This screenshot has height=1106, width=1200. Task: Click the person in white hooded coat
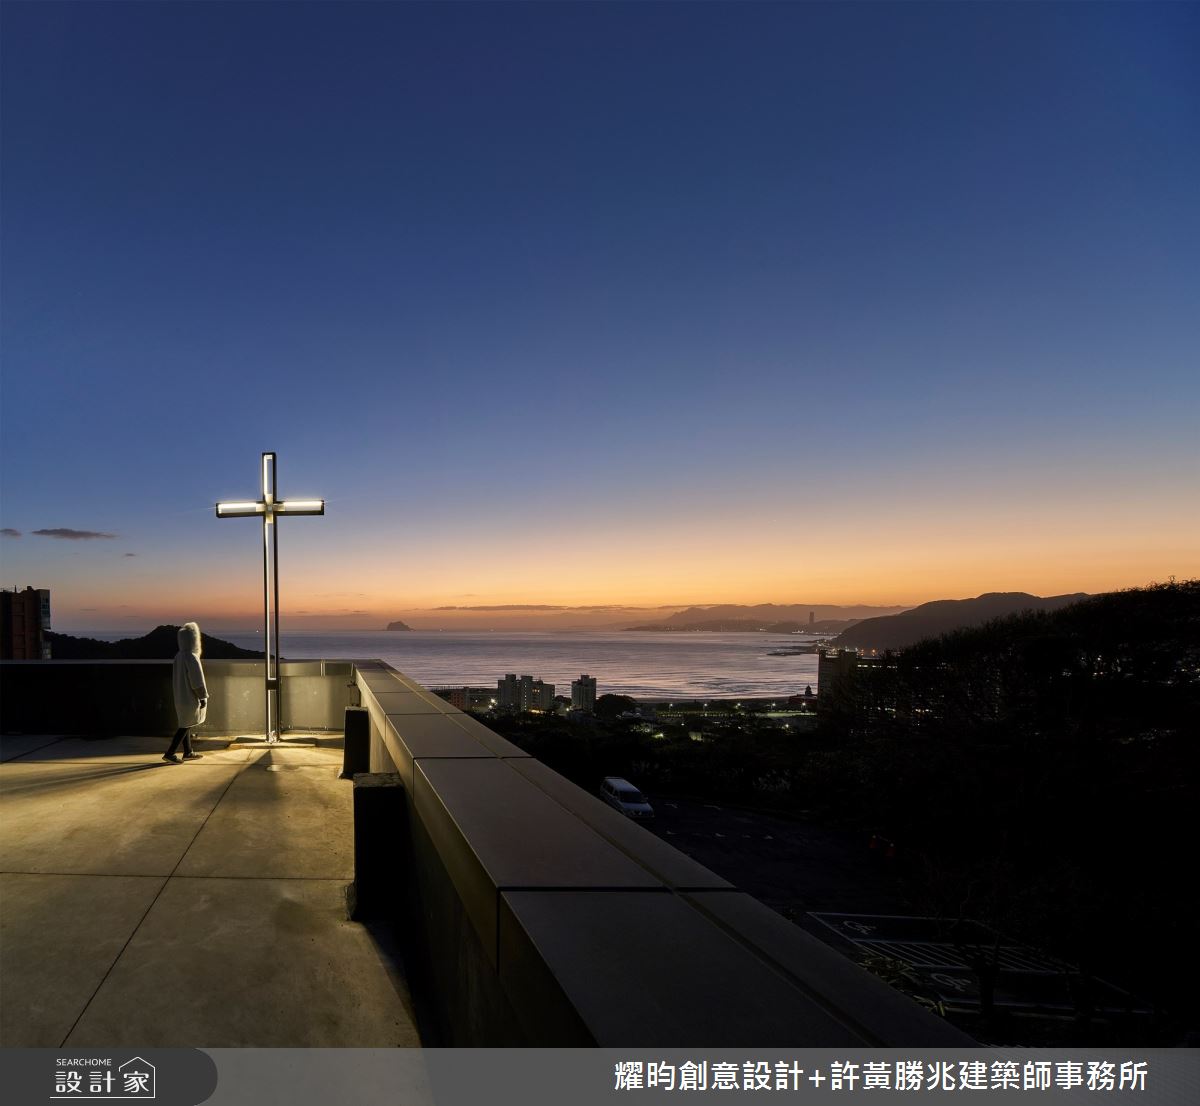point(188,690)
